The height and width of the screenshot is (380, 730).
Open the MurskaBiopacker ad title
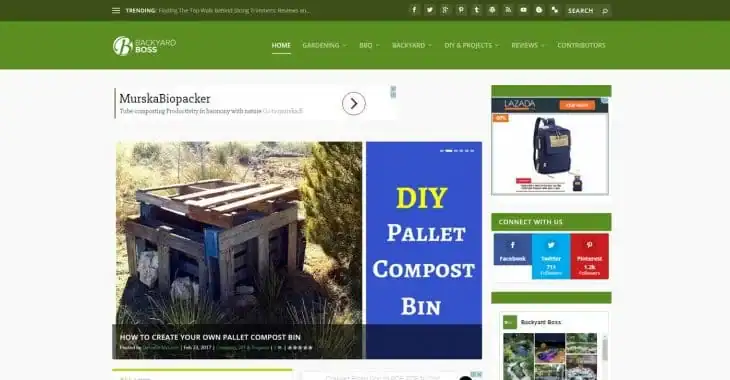(x=165, y=98)
